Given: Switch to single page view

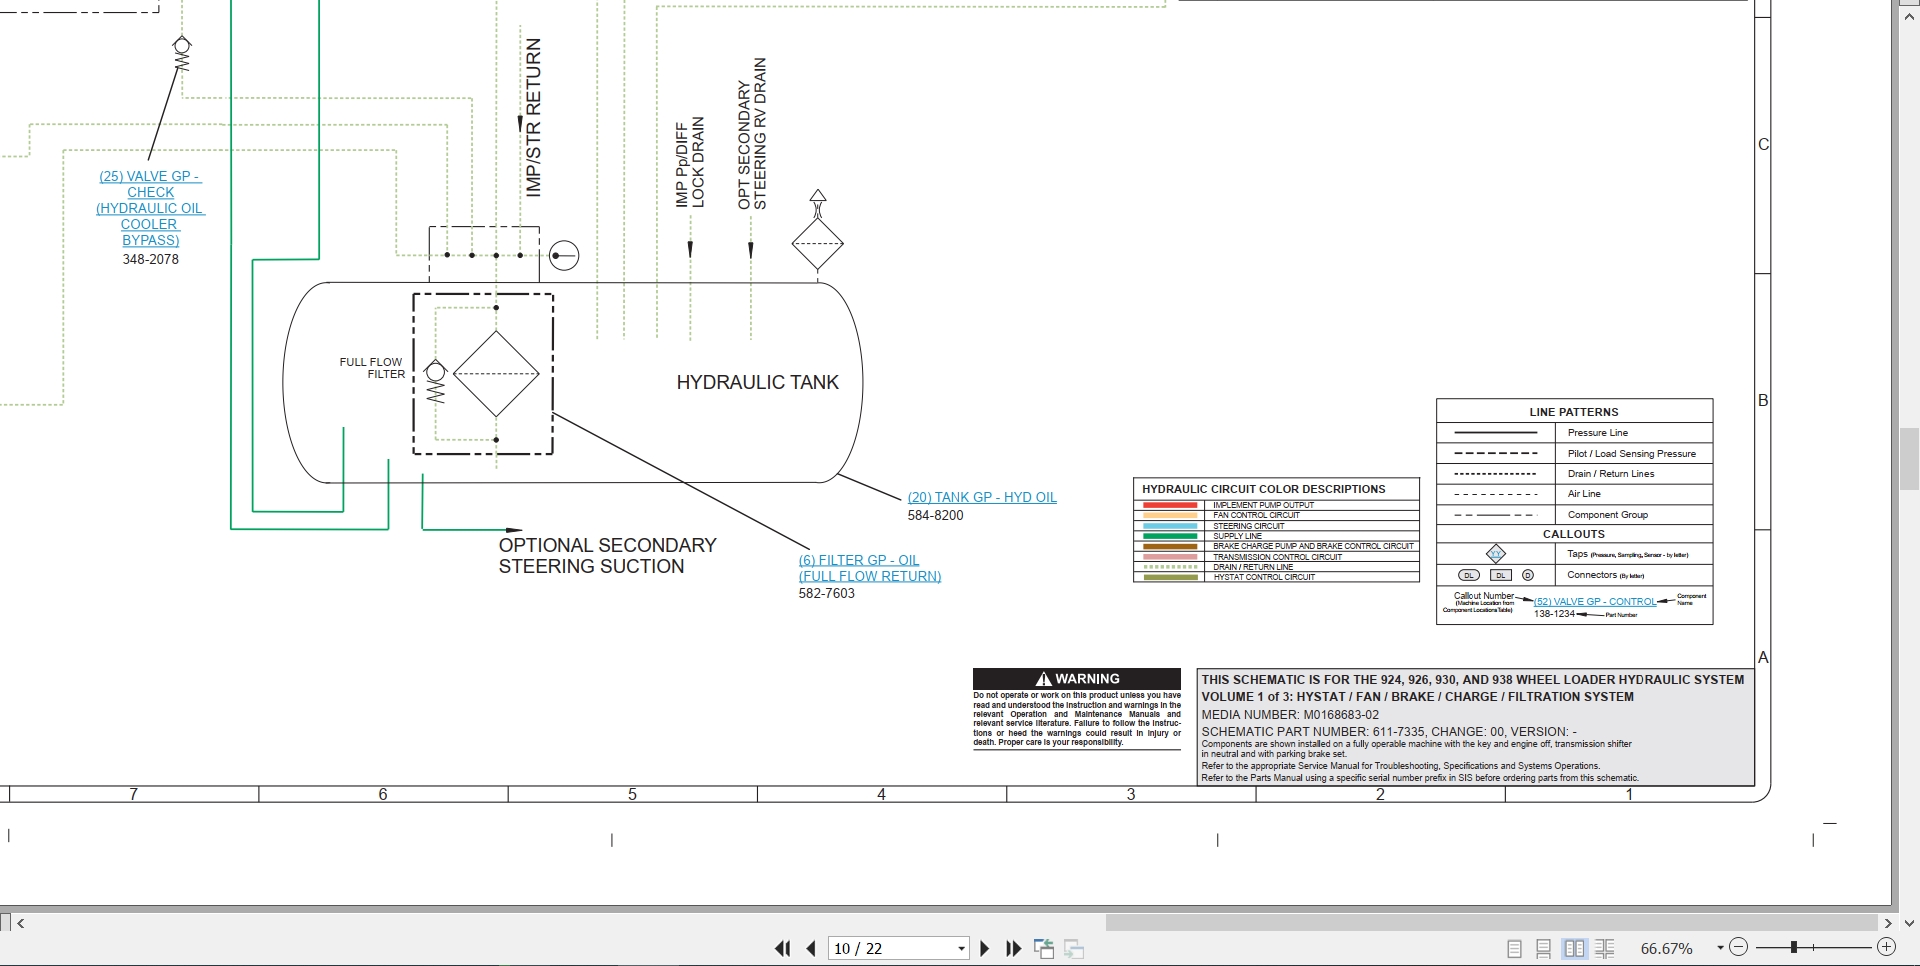Looking at the screenshot, I should (x=1514, y=949).
